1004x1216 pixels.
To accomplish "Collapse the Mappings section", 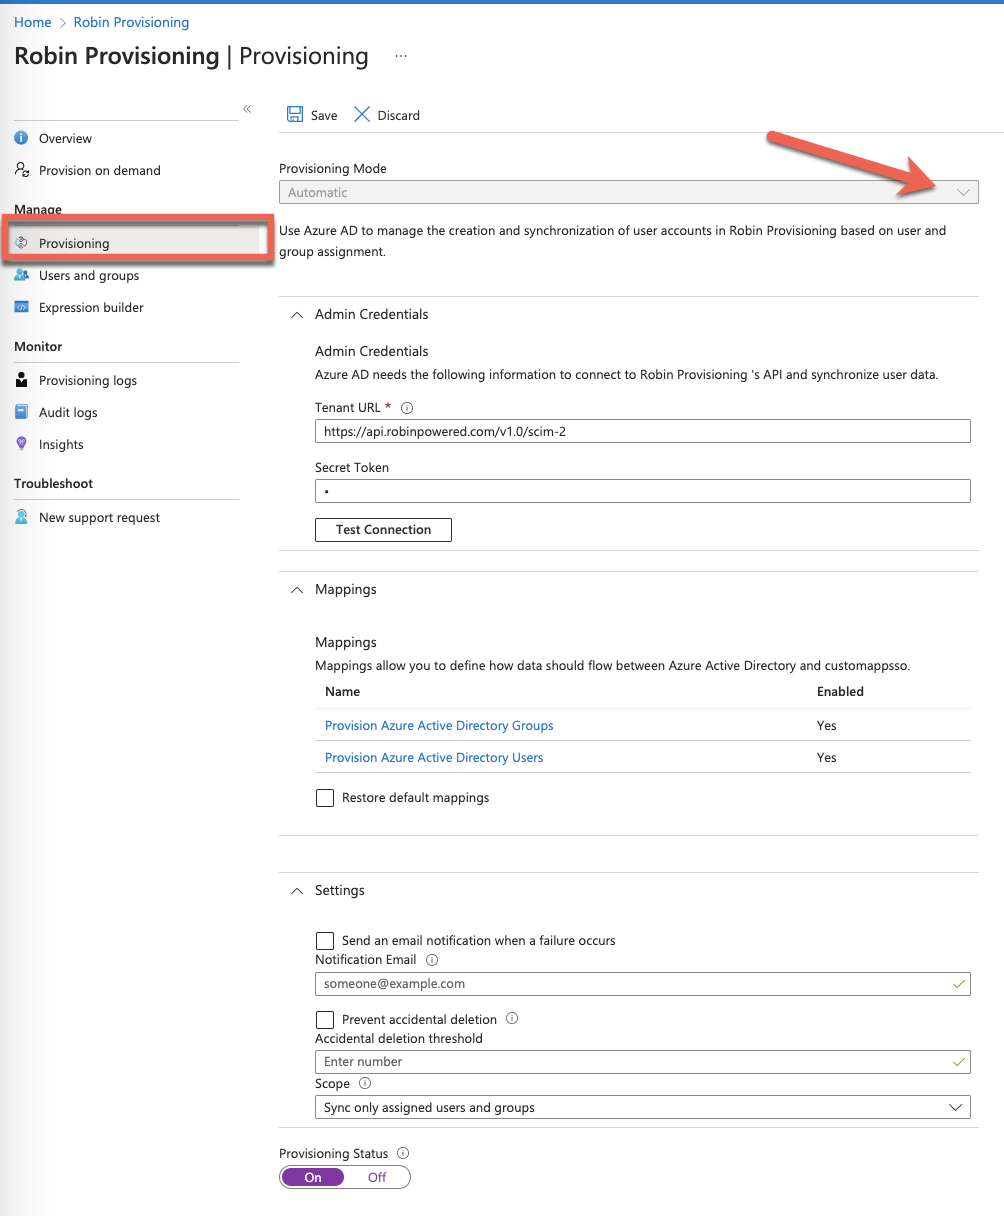I will [296, 590].
